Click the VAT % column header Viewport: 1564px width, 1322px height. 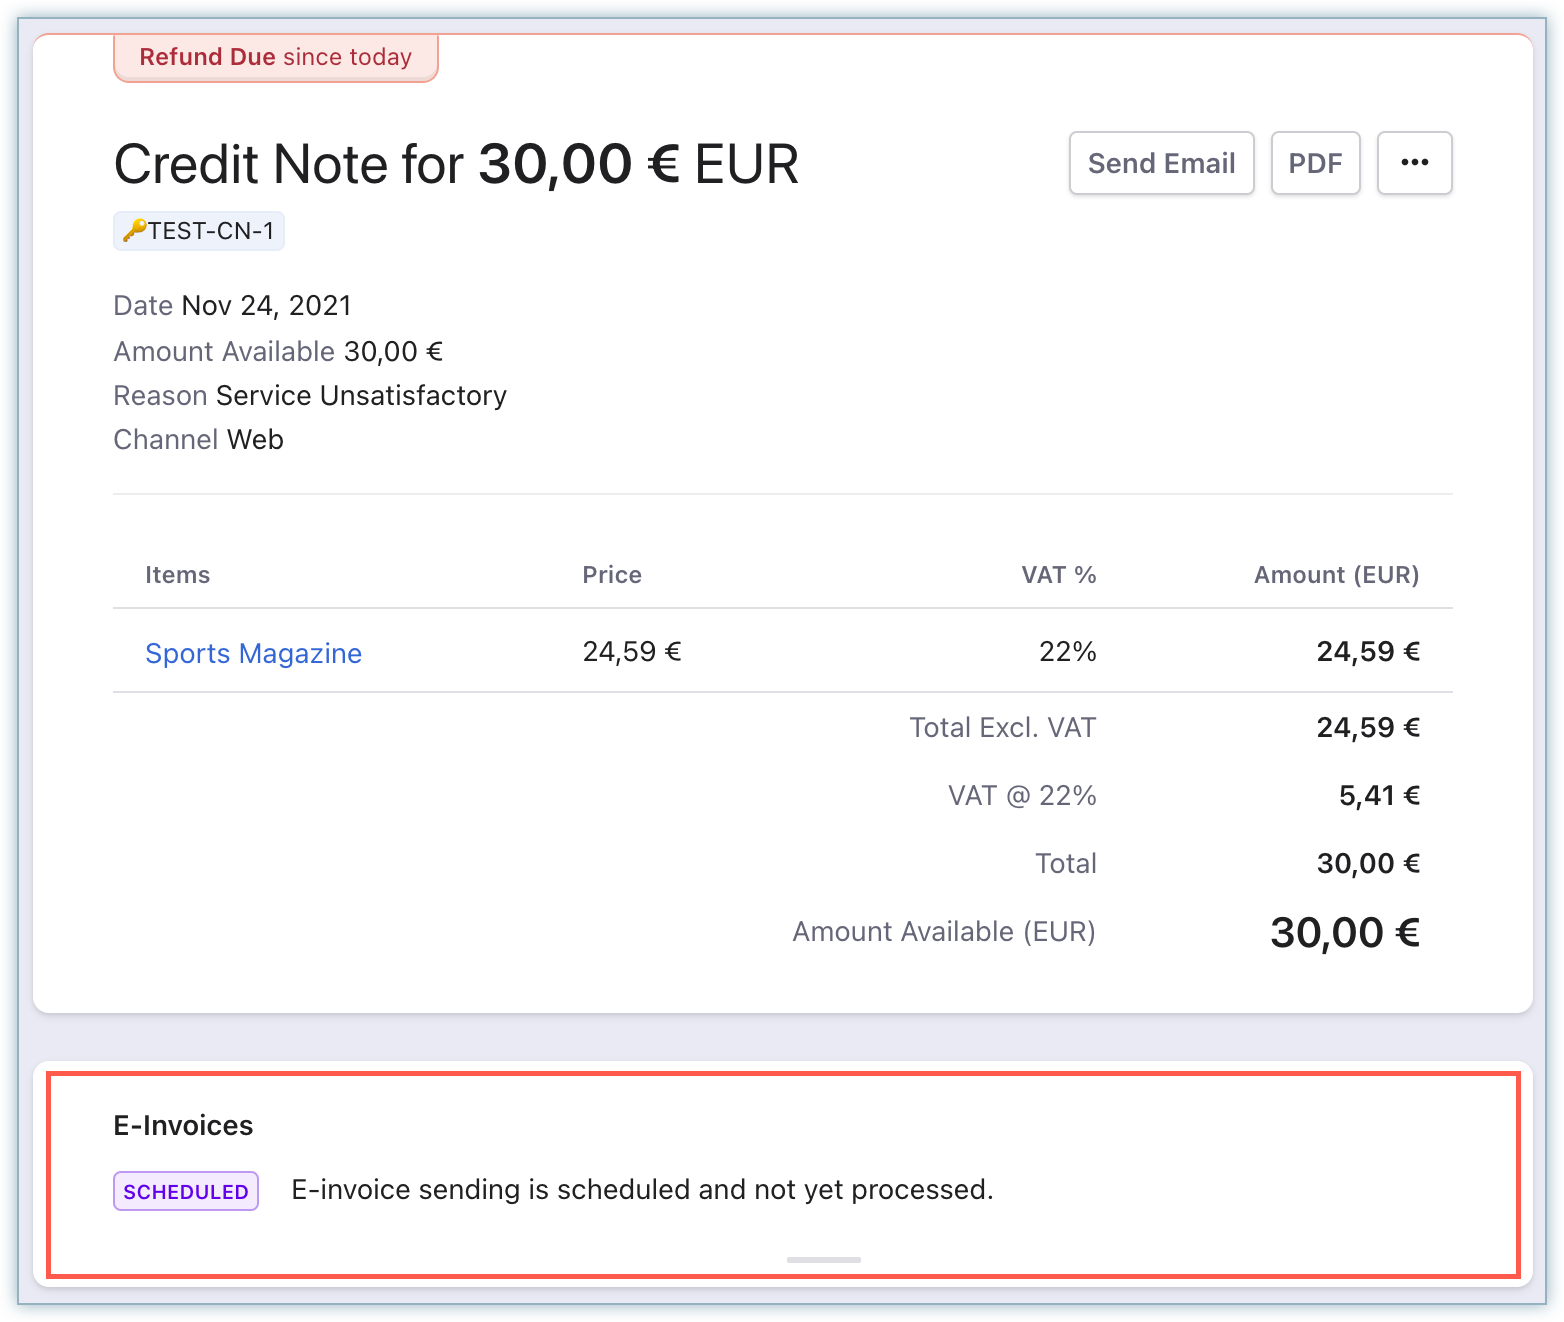1058,575
